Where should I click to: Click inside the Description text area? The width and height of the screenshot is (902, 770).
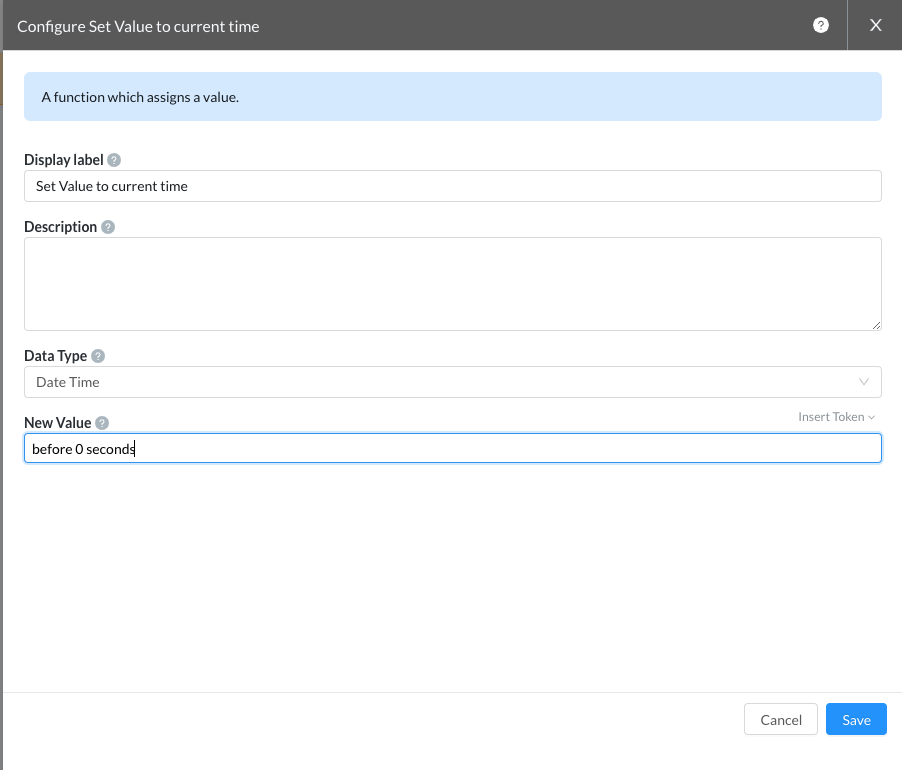click(452, 283)
